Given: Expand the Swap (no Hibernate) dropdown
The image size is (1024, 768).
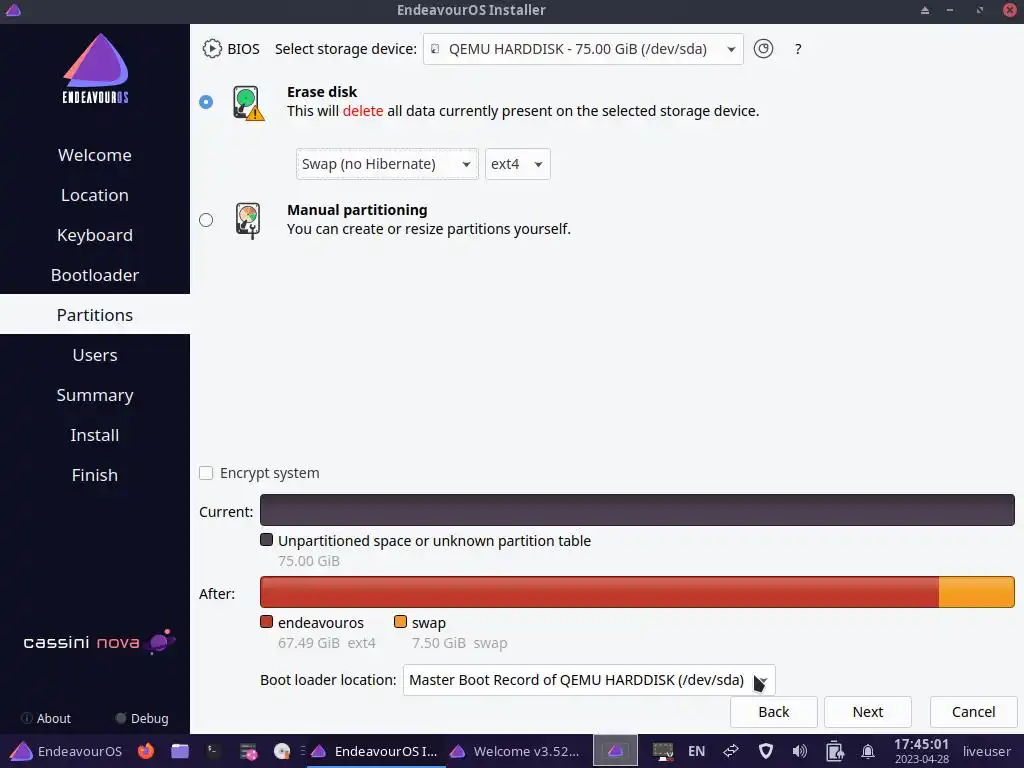Looking at the screenshot, I should [x=387, y=164].
